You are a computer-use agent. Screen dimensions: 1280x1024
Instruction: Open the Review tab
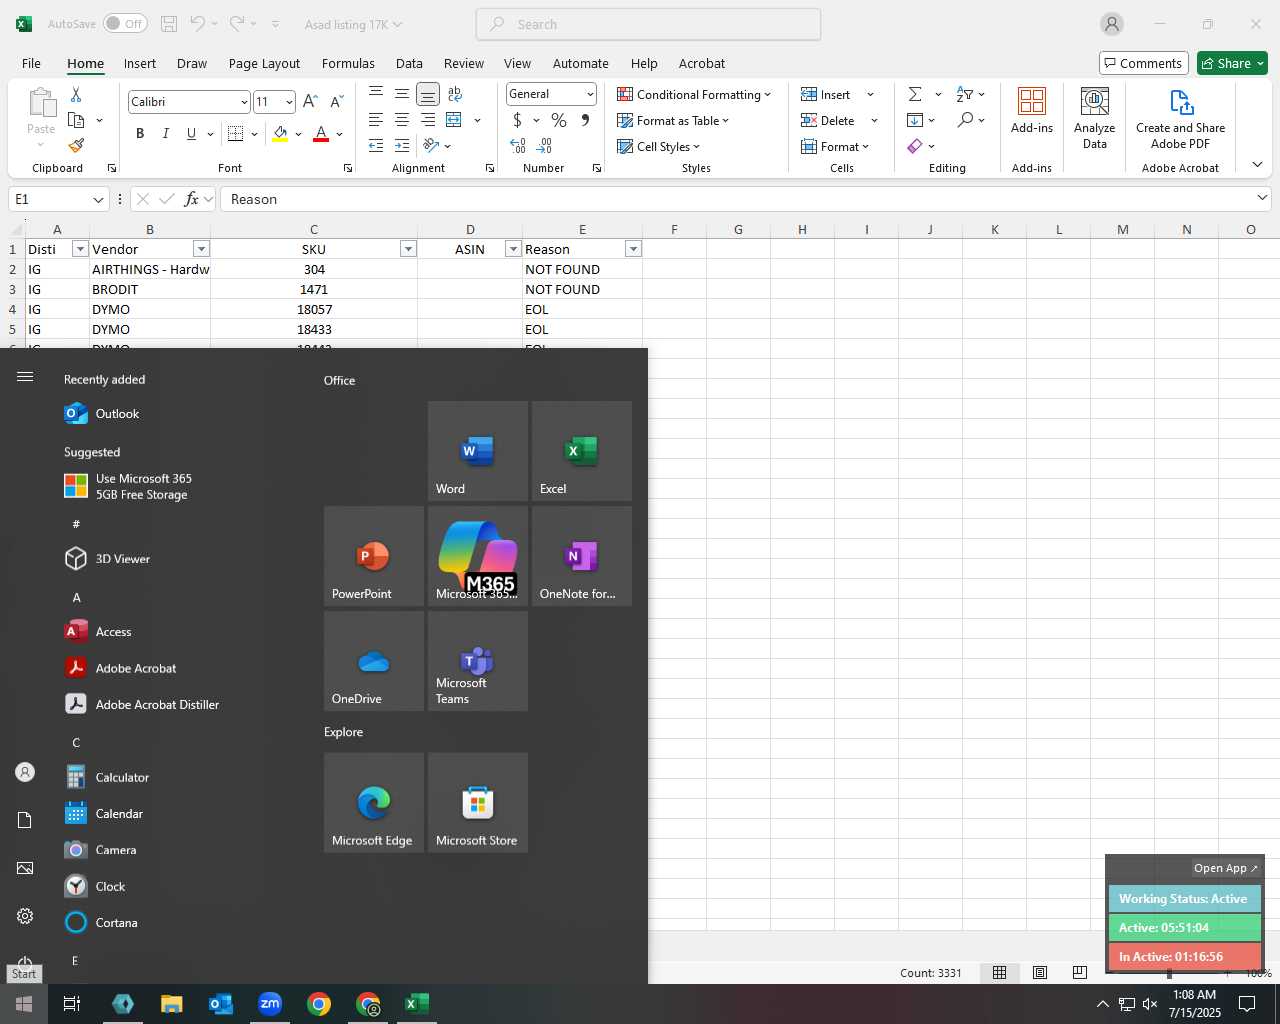coord(464,63)
